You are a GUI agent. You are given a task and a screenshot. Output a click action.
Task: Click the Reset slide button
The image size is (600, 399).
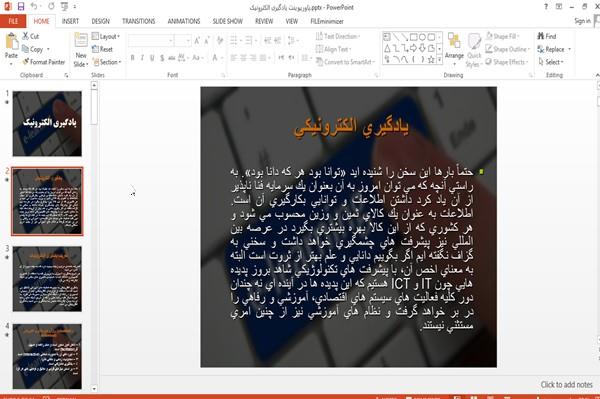click(x=103, y=49)
